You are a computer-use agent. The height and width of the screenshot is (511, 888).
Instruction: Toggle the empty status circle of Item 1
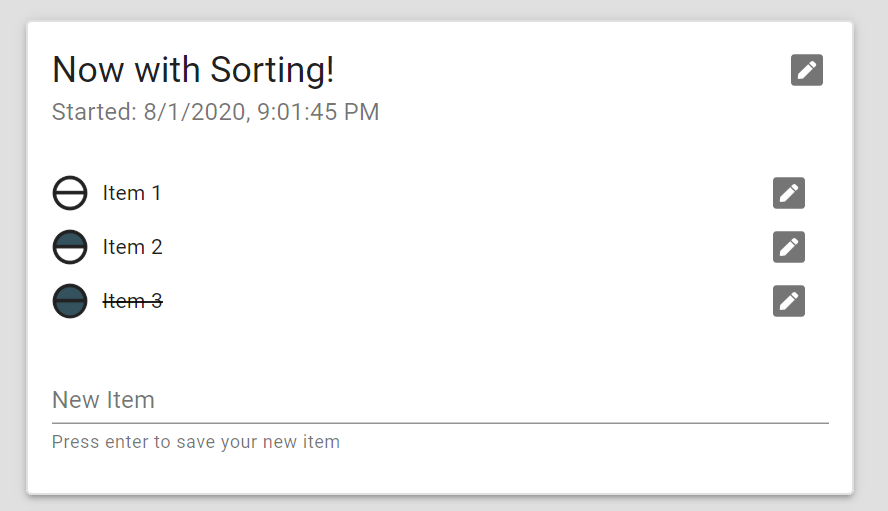click(70, 193)
